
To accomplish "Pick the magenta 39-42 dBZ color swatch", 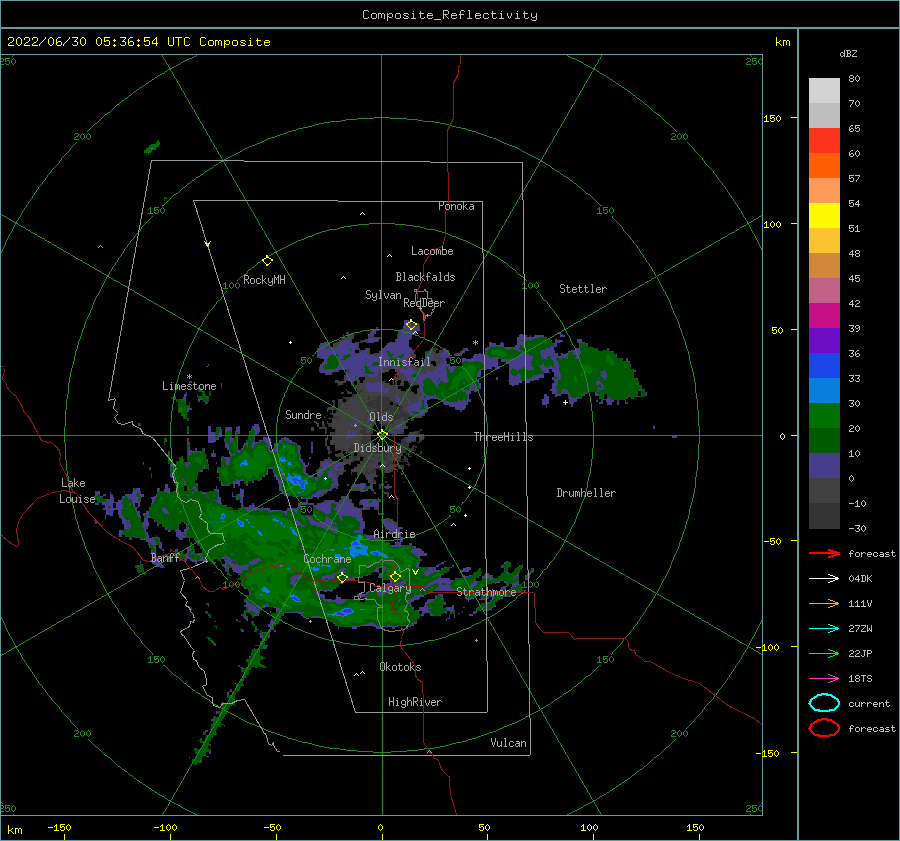I will (x=824, y=316).
